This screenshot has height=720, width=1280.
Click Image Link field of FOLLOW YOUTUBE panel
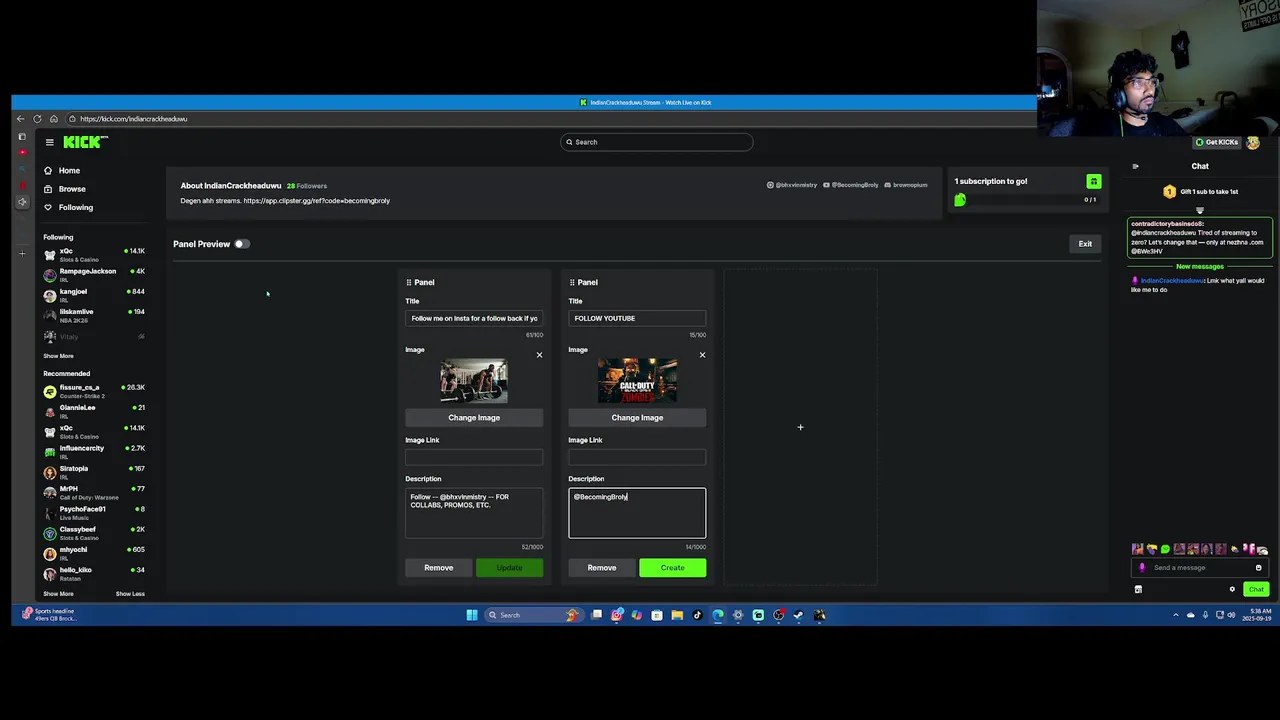pyautogui.click(x=637, y=457)
